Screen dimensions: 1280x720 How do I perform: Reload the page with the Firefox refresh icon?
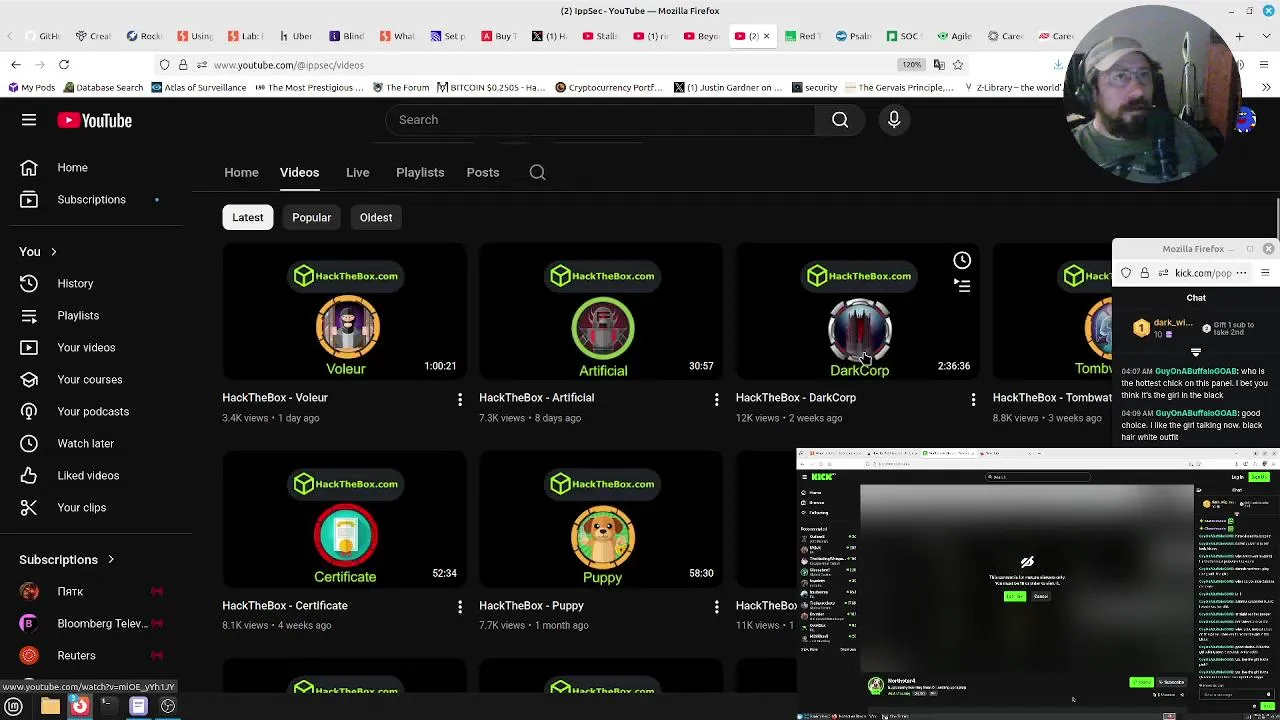[x=64, y=65]
